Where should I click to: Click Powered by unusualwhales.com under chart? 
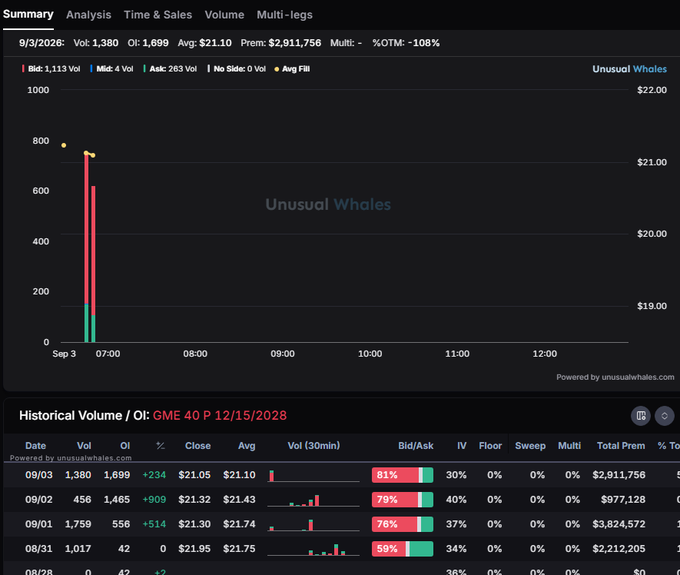click(615, 377)
